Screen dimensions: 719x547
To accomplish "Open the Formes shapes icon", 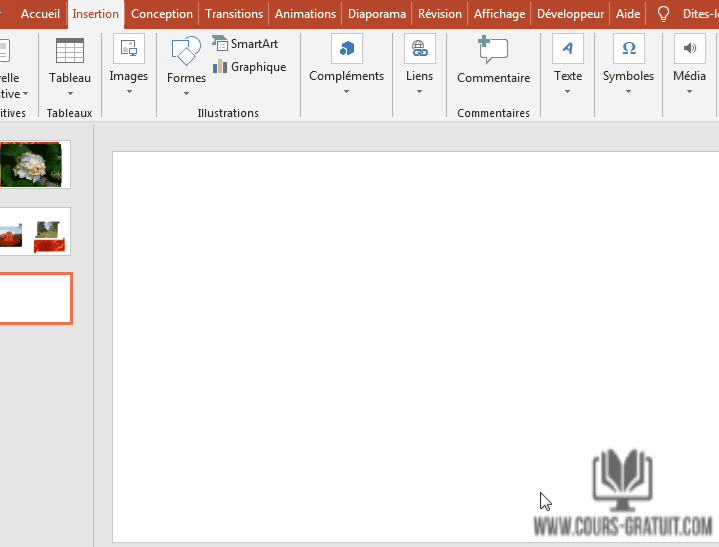I will click(186, 50).
